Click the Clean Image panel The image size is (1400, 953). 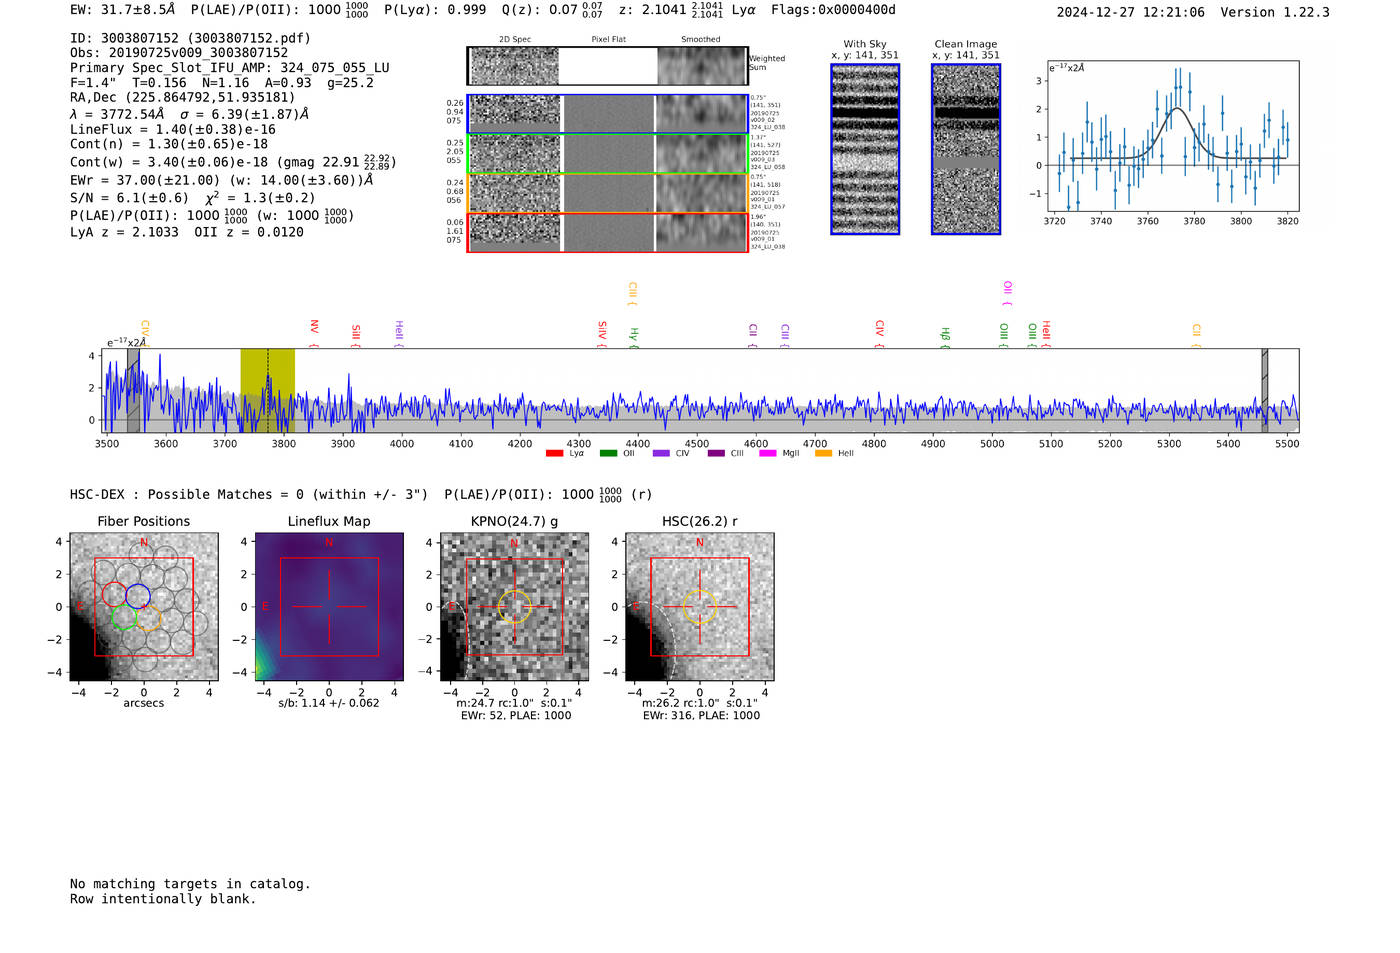click(966, 149)
